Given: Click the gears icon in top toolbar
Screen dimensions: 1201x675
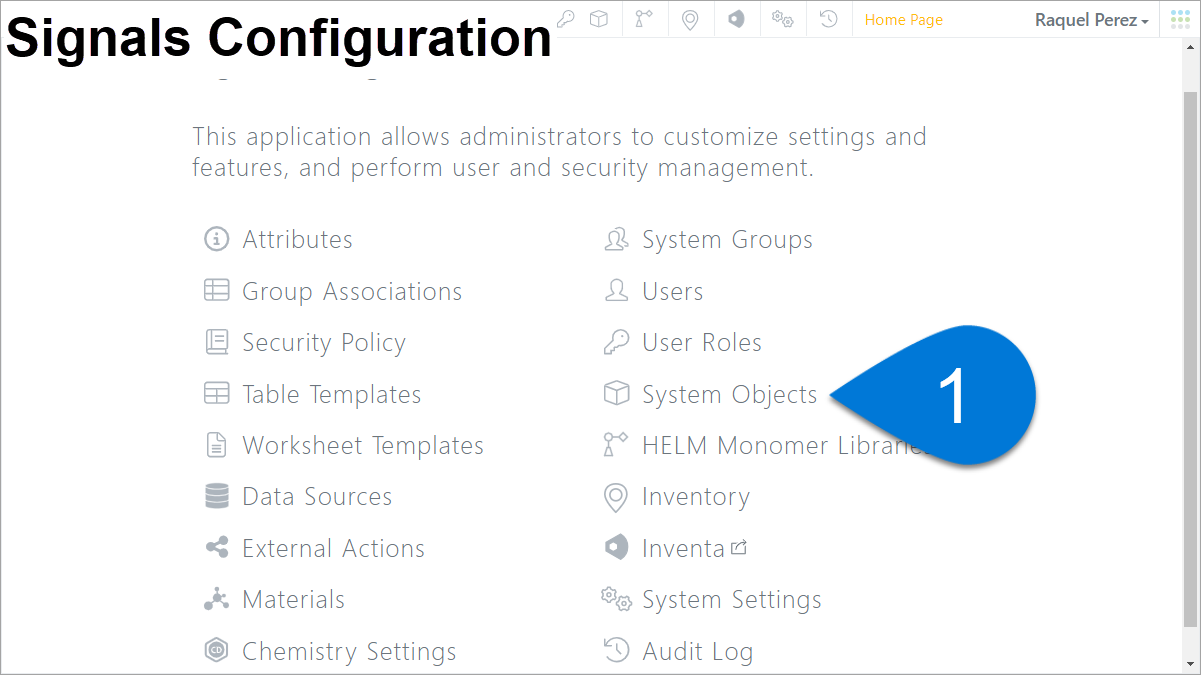Looking at the screenshot, I should coord(782,19).
